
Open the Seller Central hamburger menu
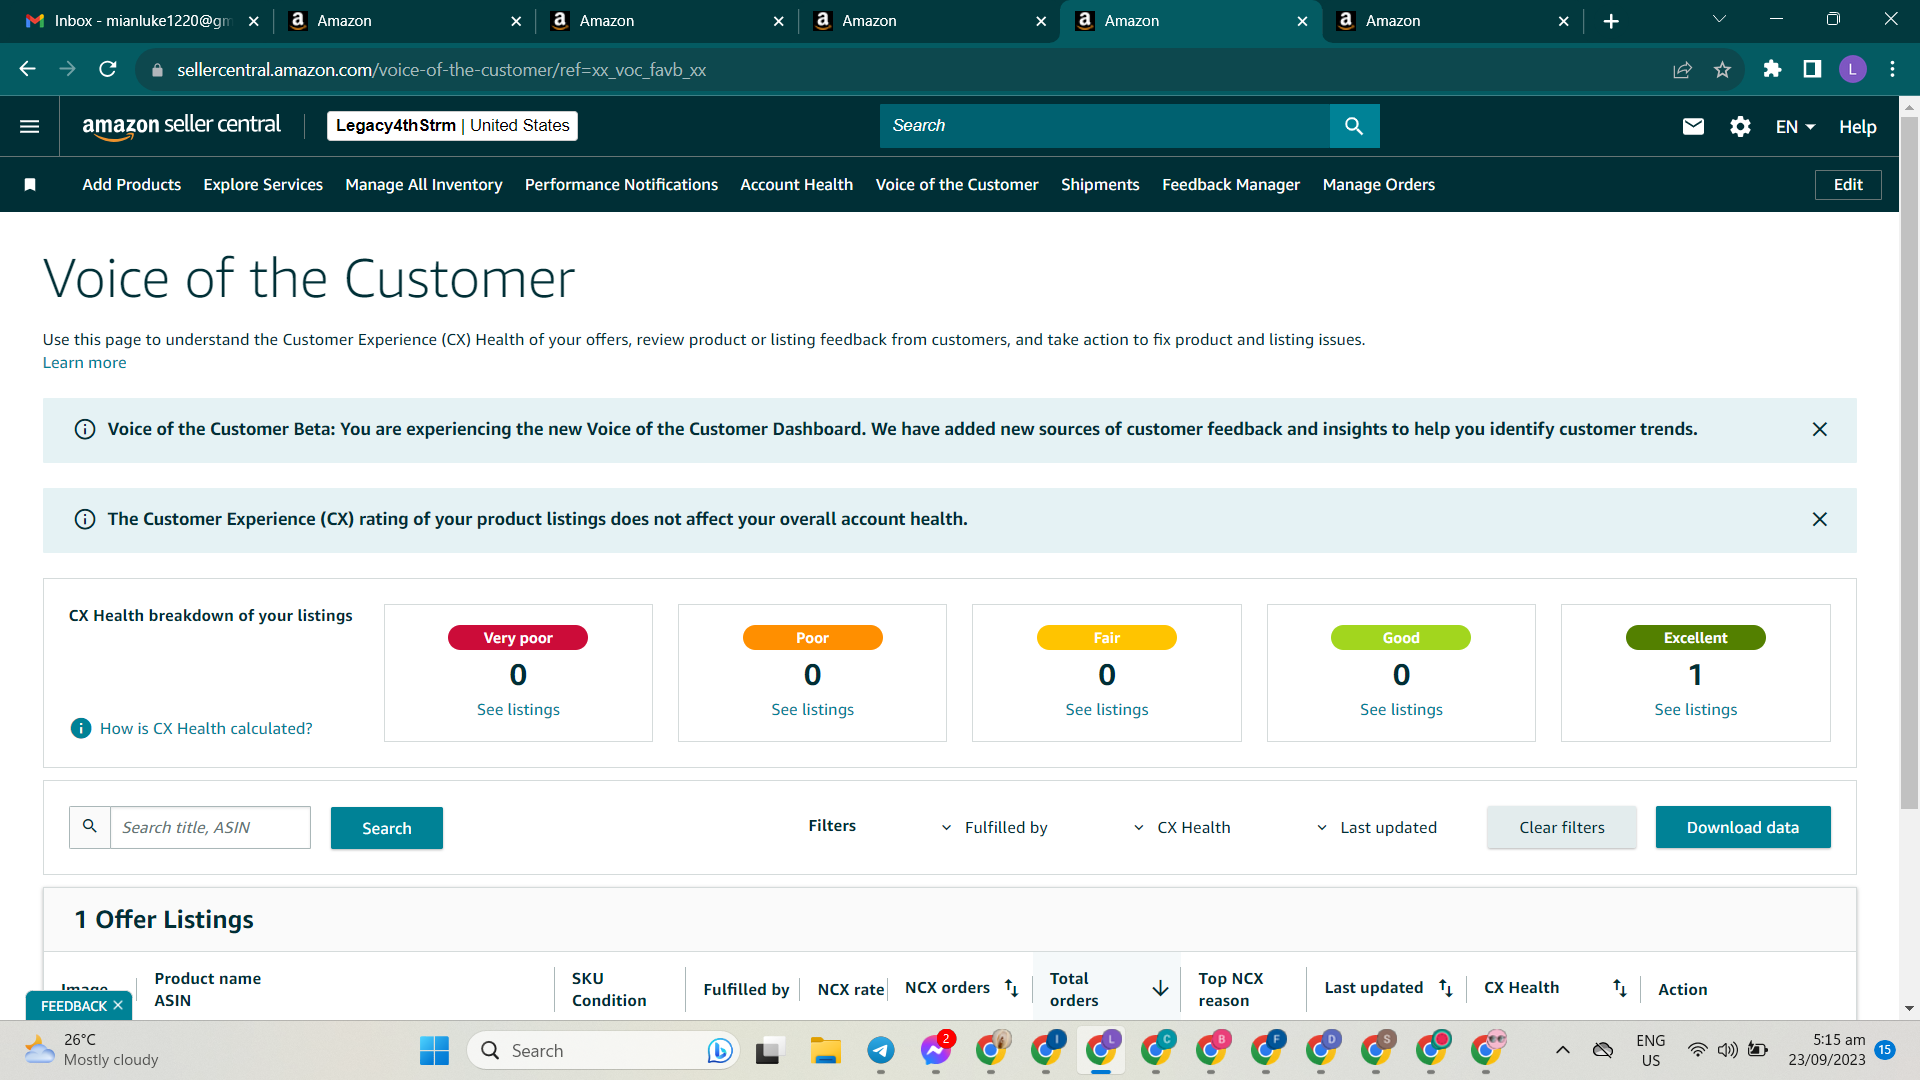[x=30, y=127]
